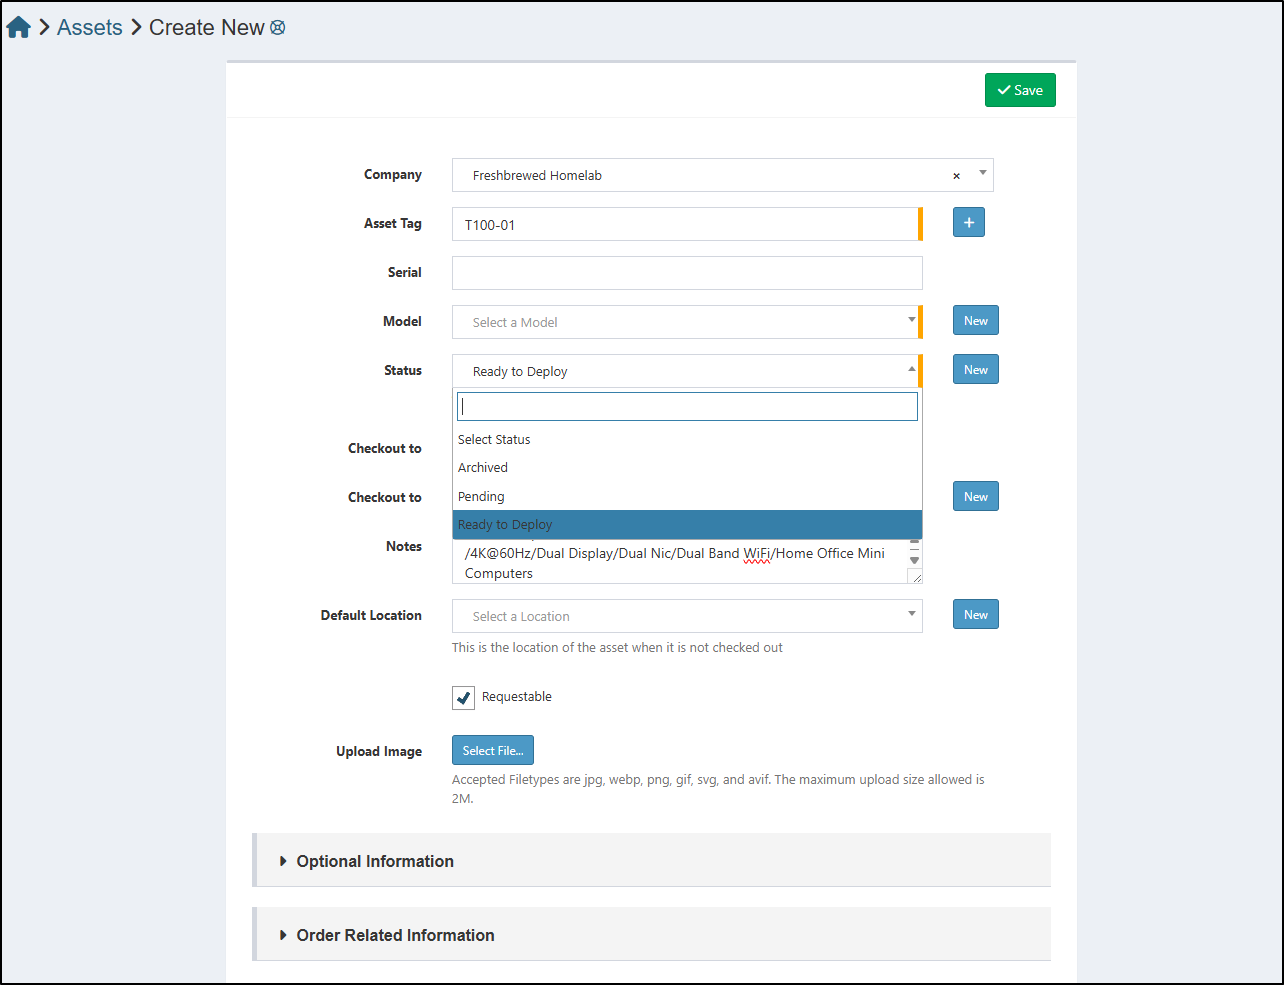Click into the Serial input field
The width and height of the screenshot is (1284, 985).
click(686, 273)
